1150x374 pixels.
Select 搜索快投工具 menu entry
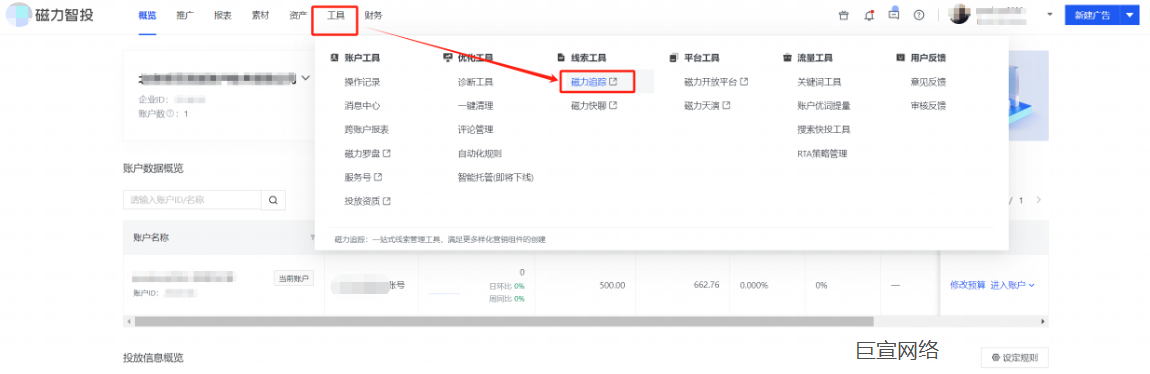[x=824, y=130]
